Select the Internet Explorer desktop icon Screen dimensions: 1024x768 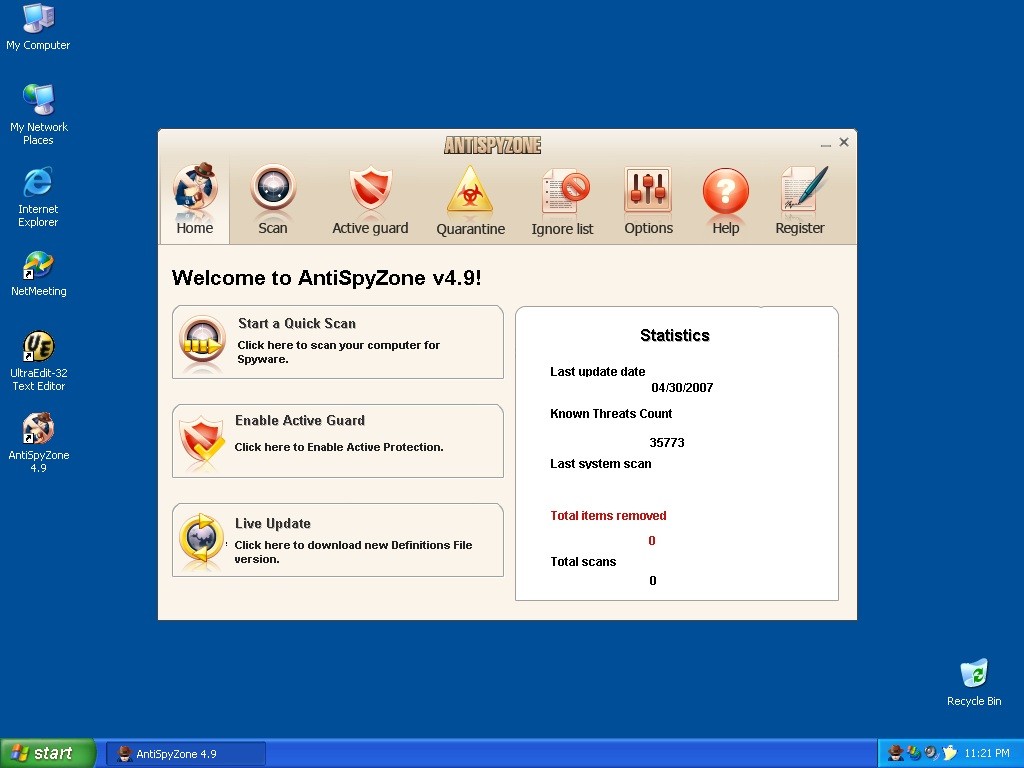click(38, 184)
